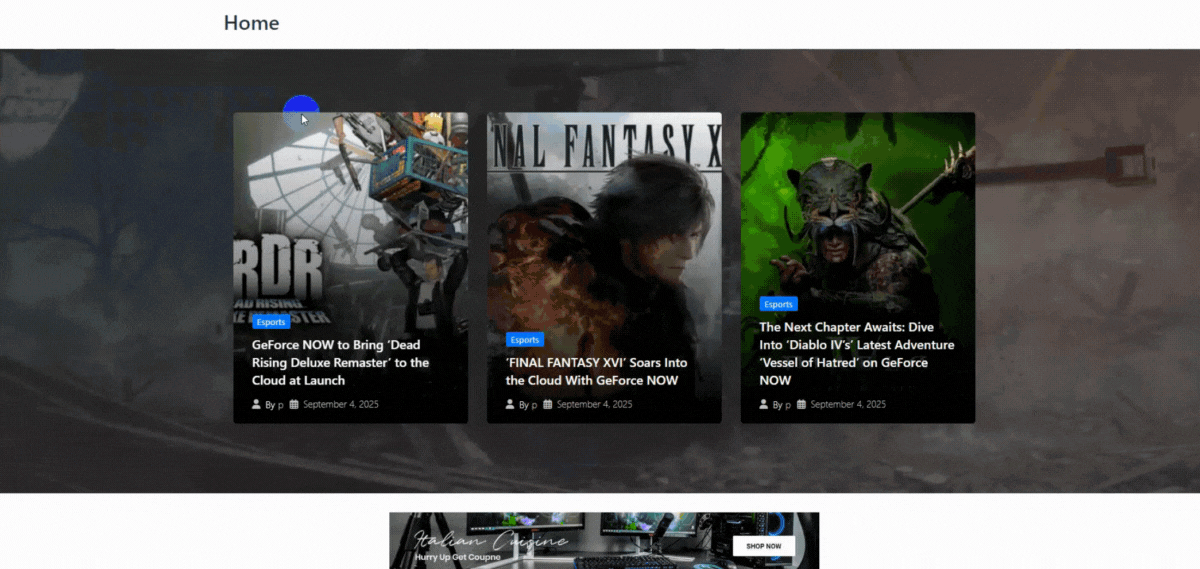The image size is (1200, 569).
Task: Click the SHOP NOW button in the banner ad
Action: 764,546
